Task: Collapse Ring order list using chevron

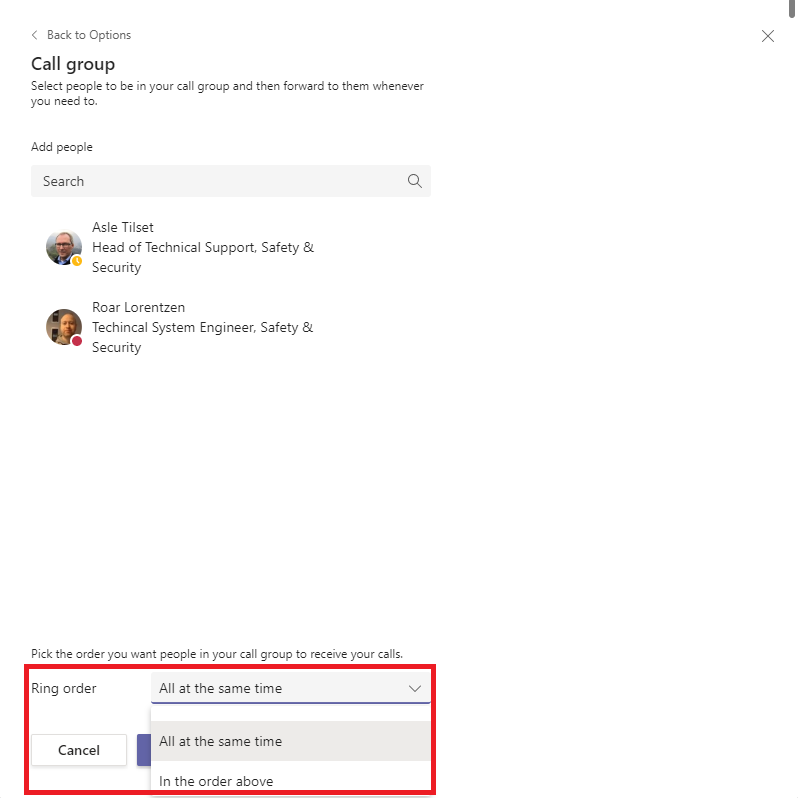Action: (x=415, y=688)
